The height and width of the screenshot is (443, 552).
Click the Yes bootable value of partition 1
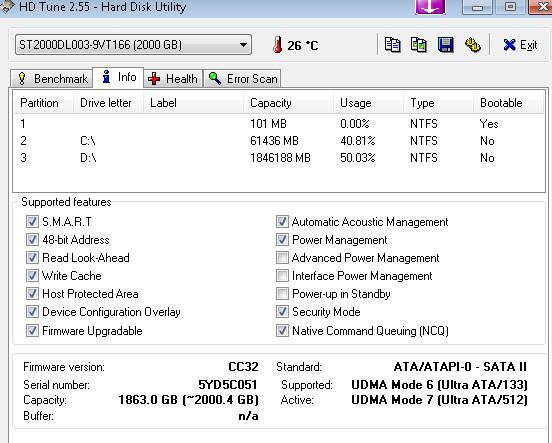[x=489, y=124]
